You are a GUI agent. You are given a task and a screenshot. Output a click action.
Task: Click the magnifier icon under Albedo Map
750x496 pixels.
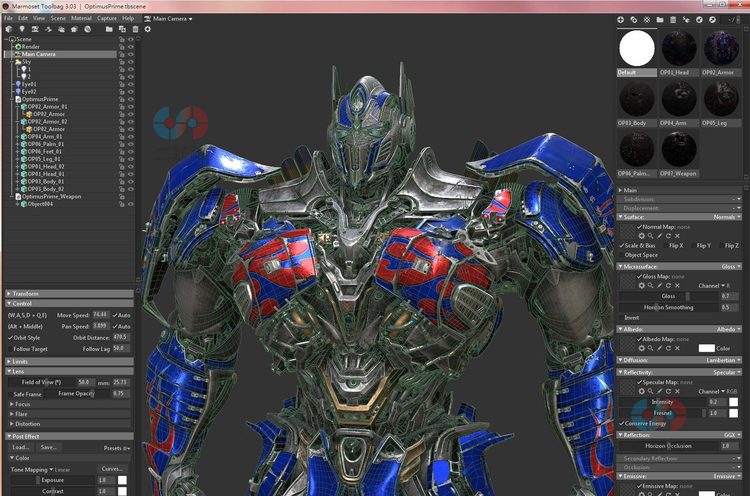pyautogui.click(x=651, y=348)
